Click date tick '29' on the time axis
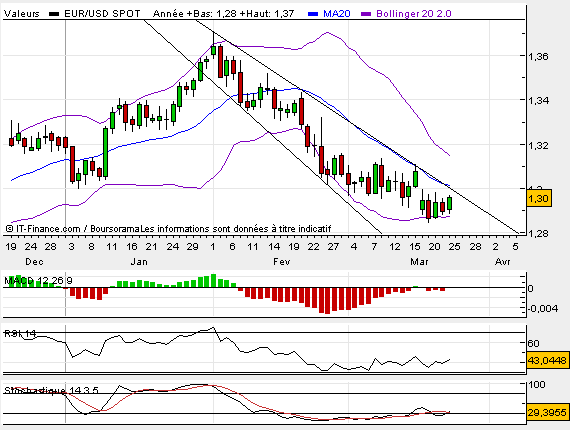 (x=192, y=247)
